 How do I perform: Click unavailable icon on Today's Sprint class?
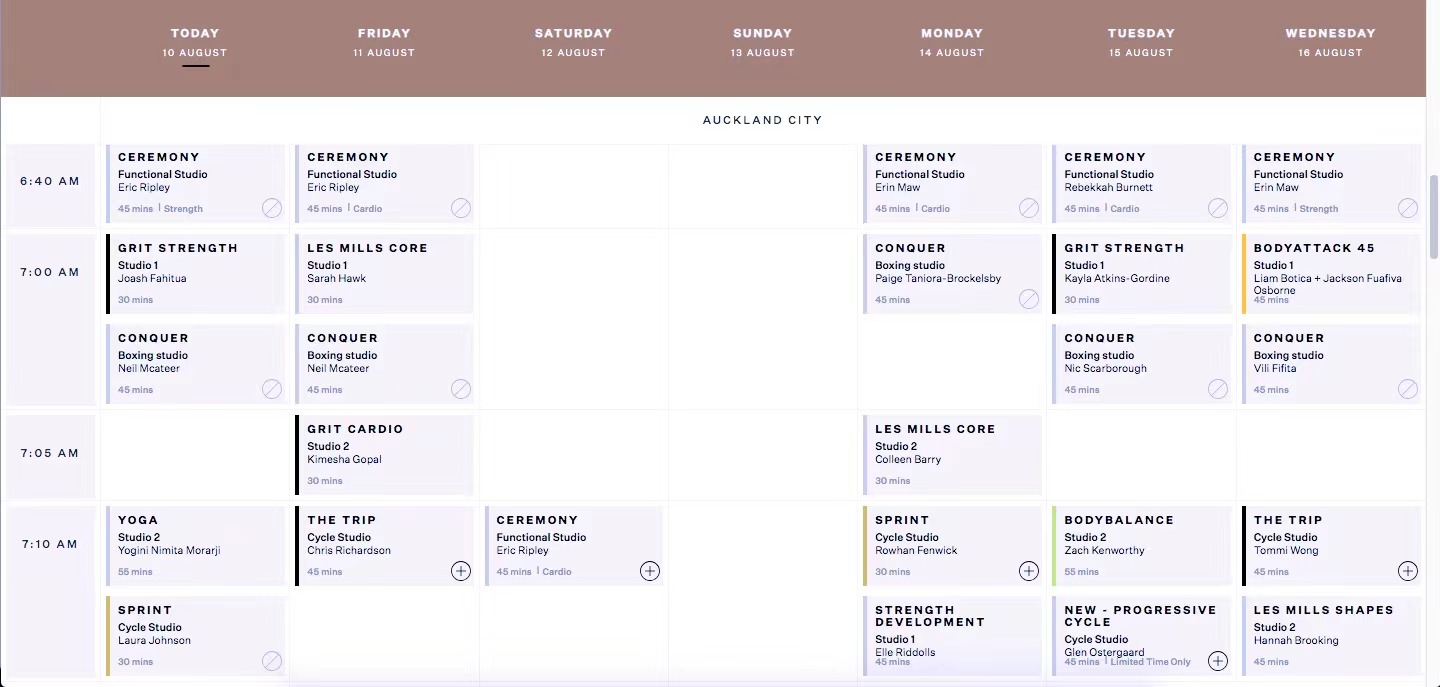pyautogui.click(x=272, y=661)
